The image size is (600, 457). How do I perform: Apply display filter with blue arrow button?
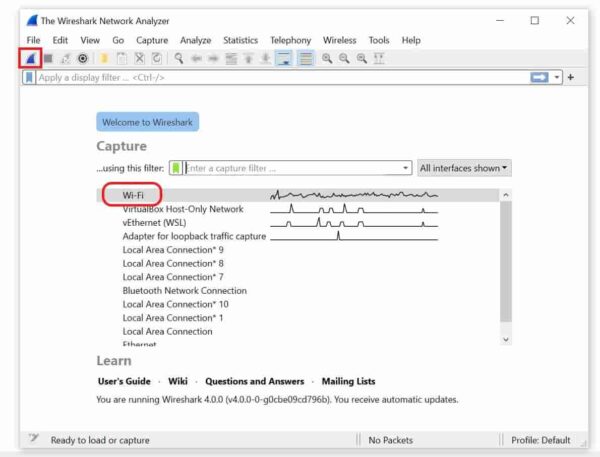540,78
